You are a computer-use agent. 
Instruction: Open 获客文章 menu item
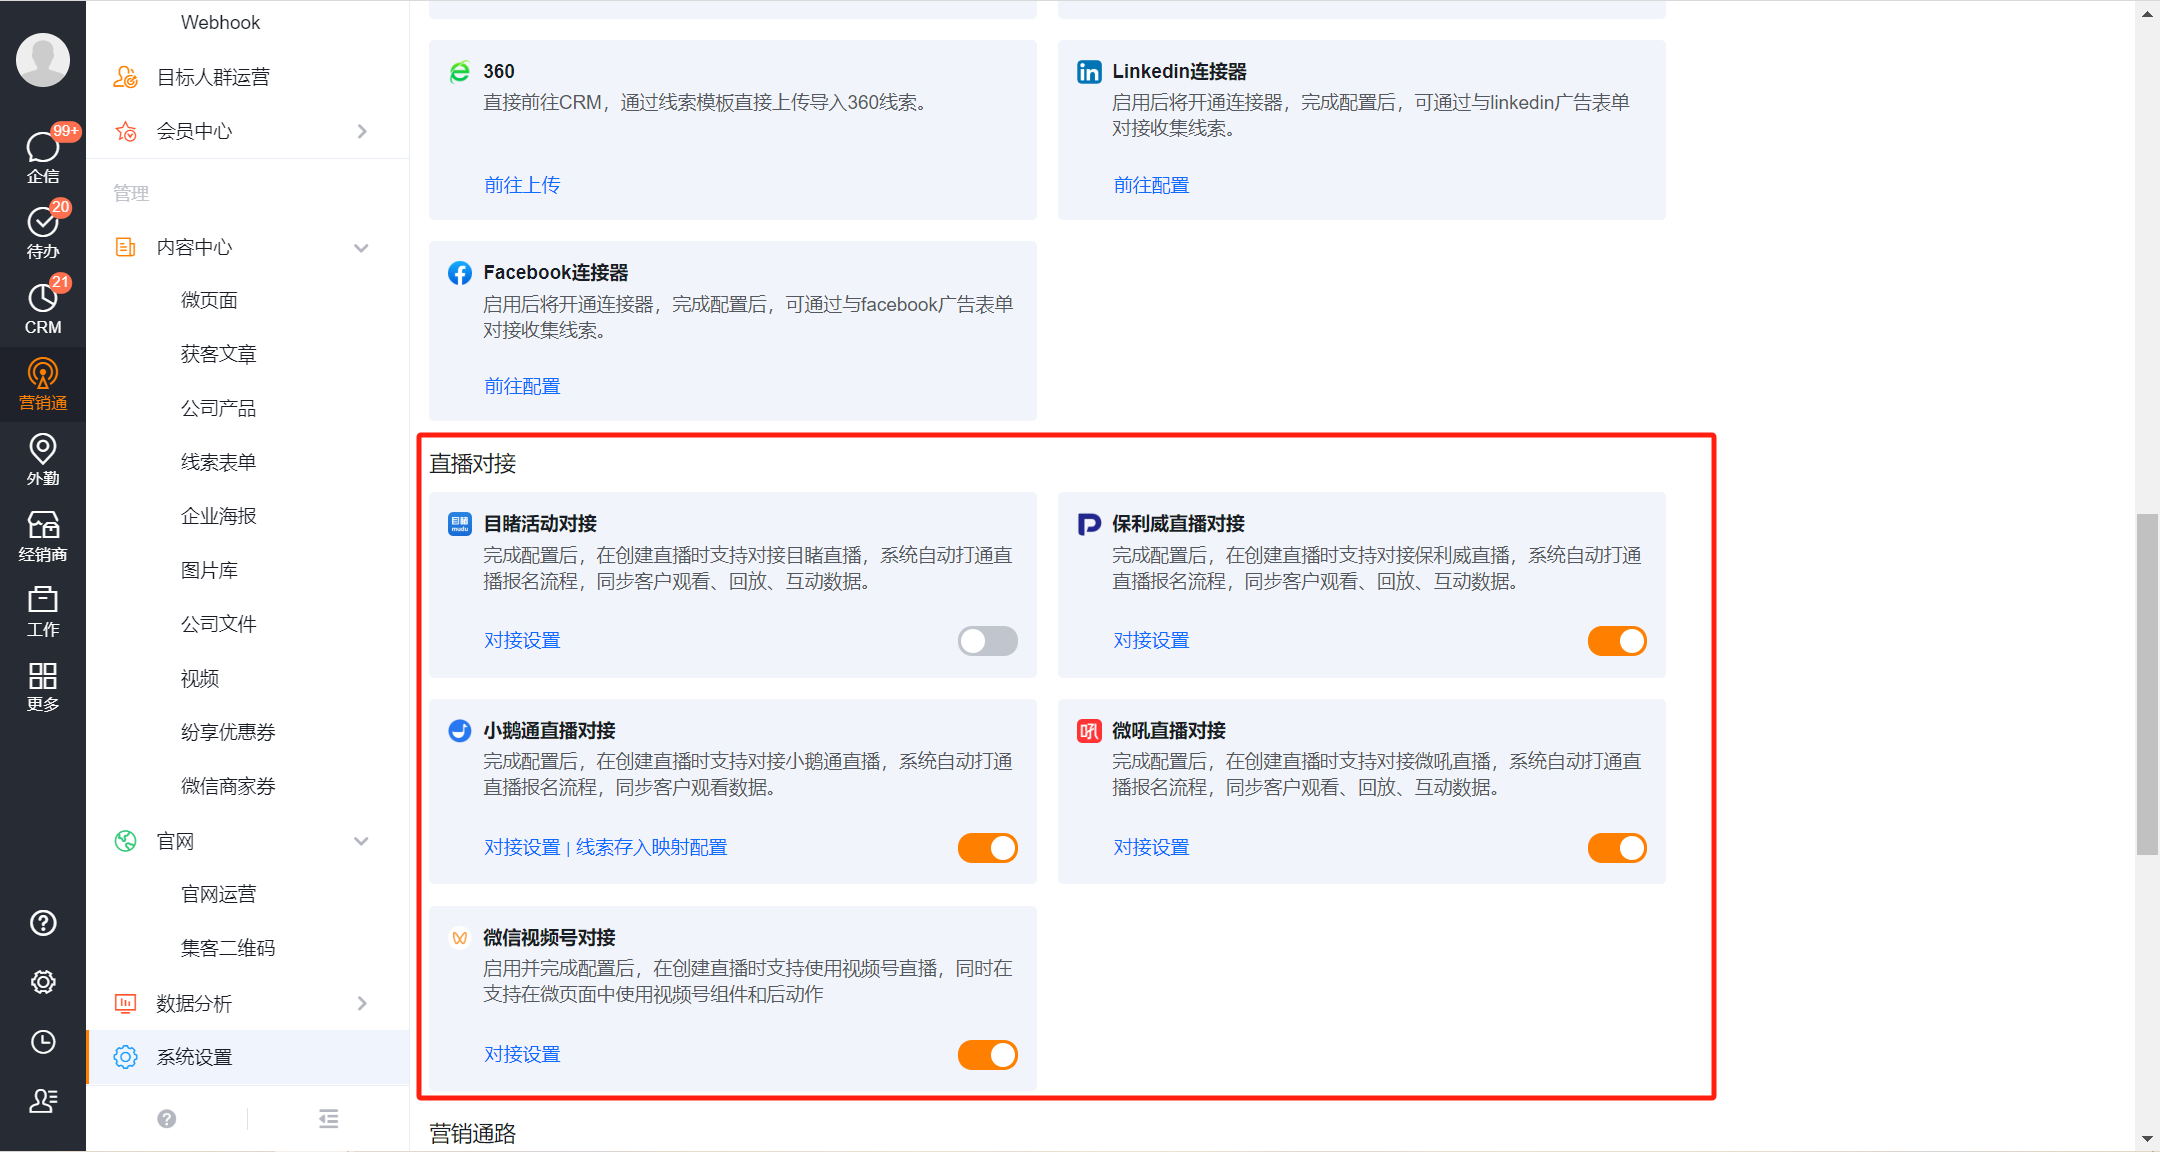[218, 354]
